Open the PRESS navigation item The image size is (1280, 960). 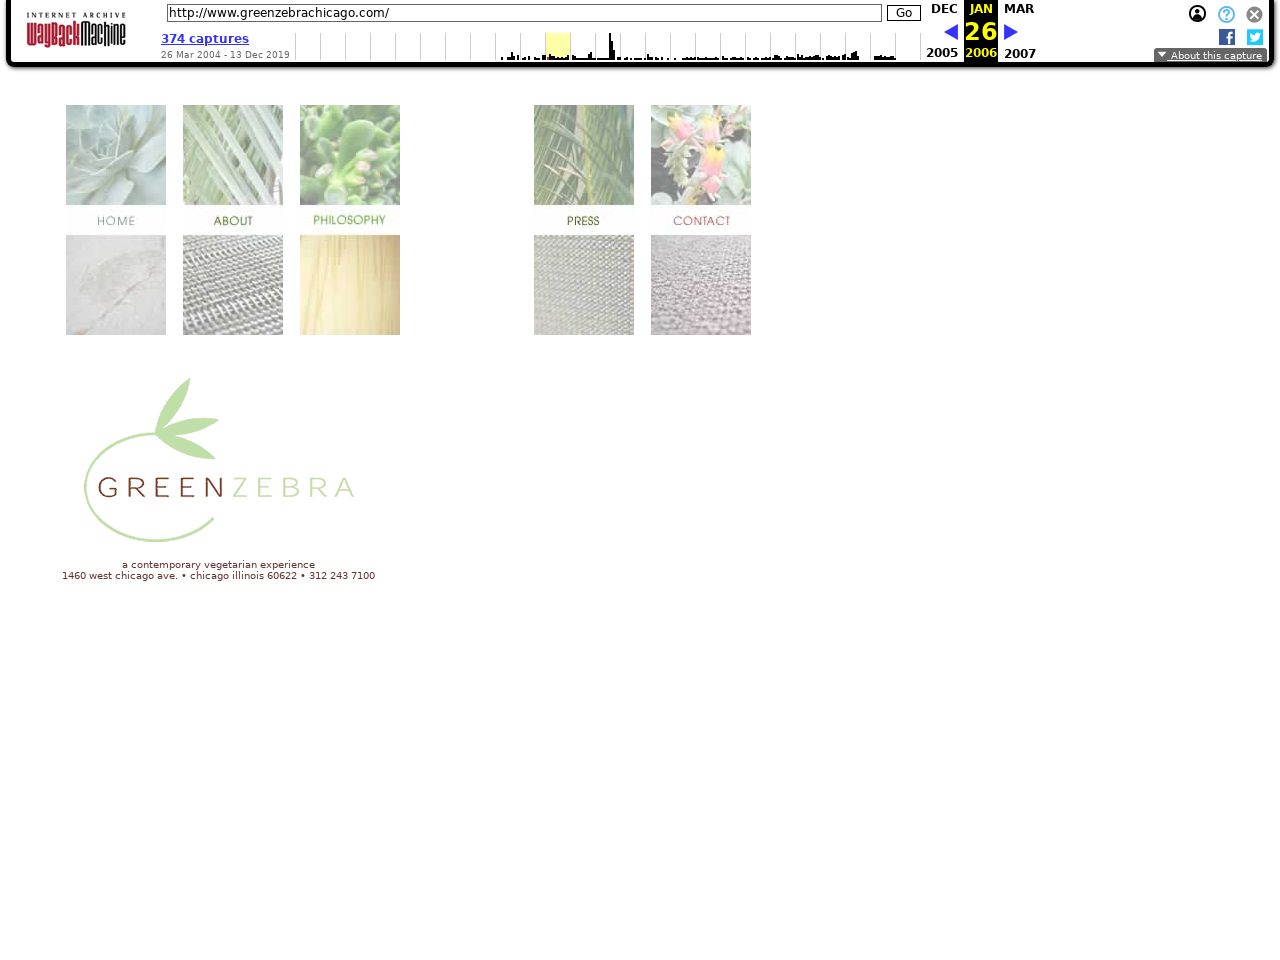pyautogui.click(x=584, y=220)
